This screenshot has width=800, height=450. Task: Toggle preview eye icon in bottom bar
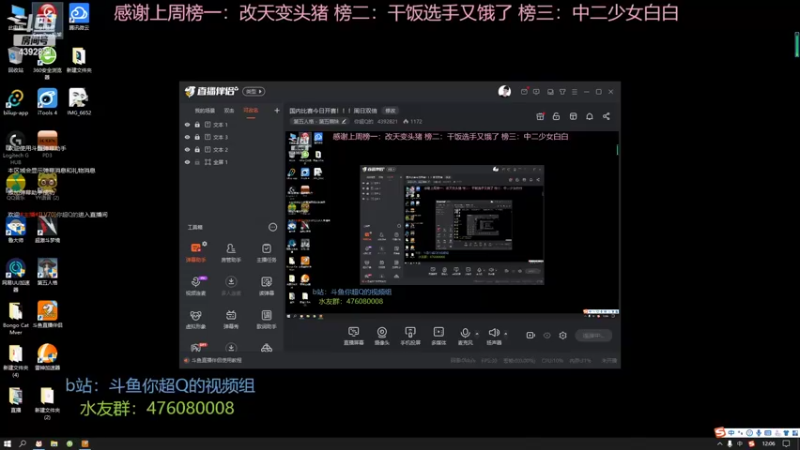click(547, 335)
